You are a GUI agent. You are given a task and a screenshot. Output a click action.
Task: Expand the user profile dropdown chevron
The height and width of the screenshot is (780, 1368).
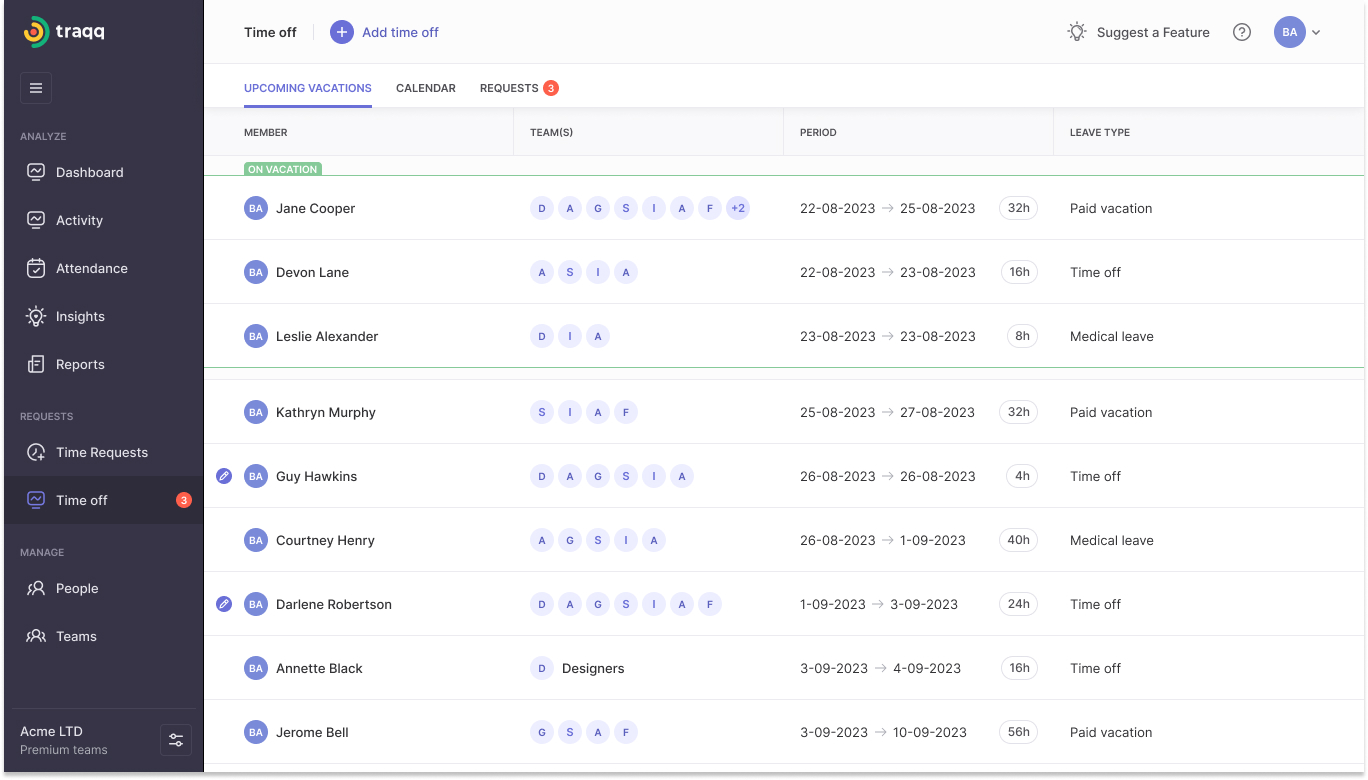click(1316, 32)
